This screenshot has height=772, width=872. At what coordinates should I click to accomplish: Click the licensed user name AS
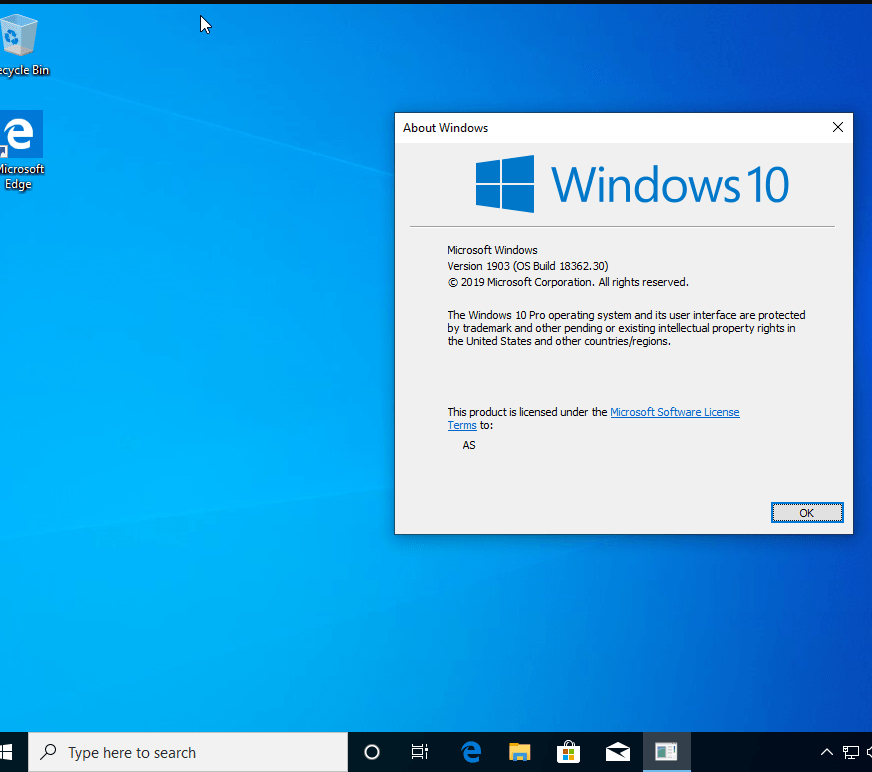[x=469, y=445]
